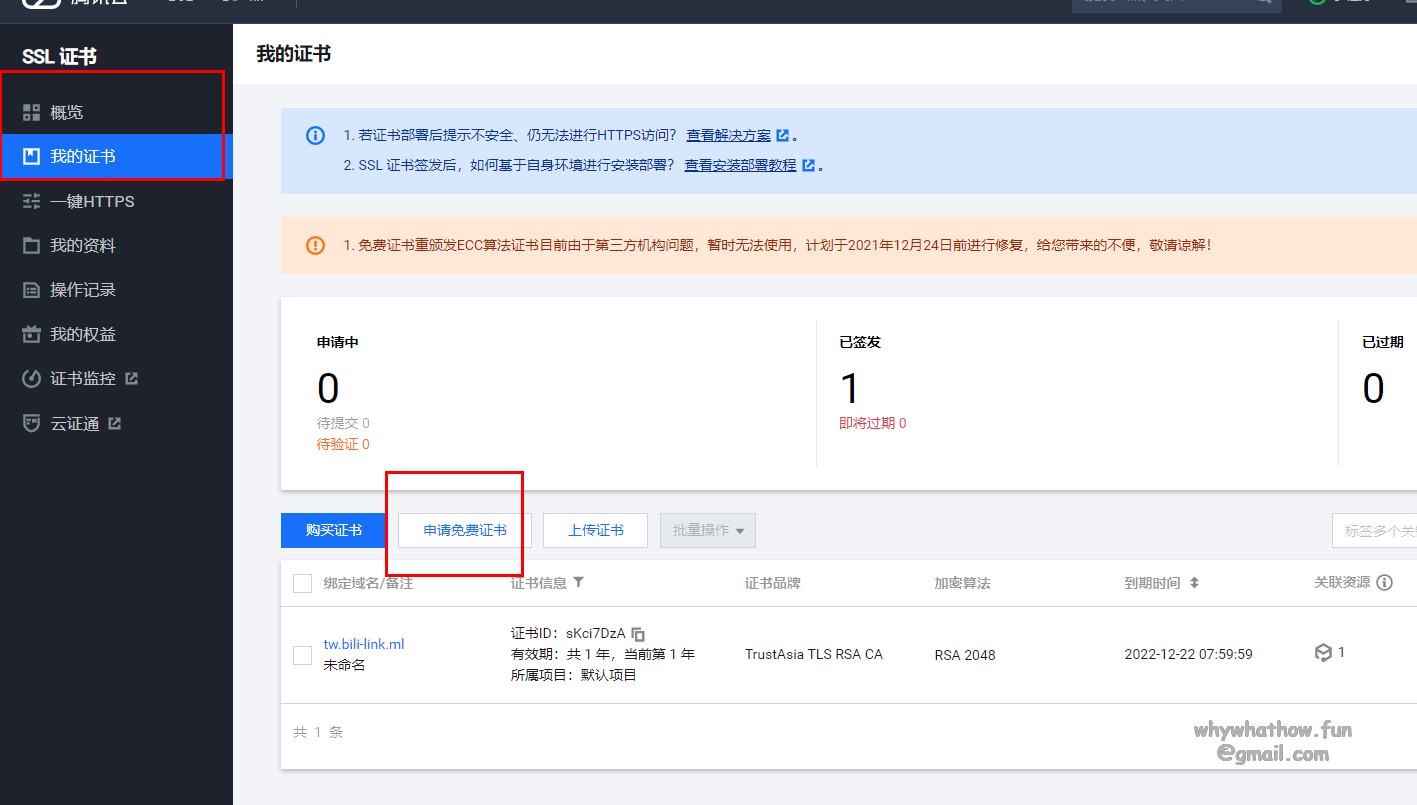
Task: Open 操作记录 in the sidebar
Action: [83, 290]
